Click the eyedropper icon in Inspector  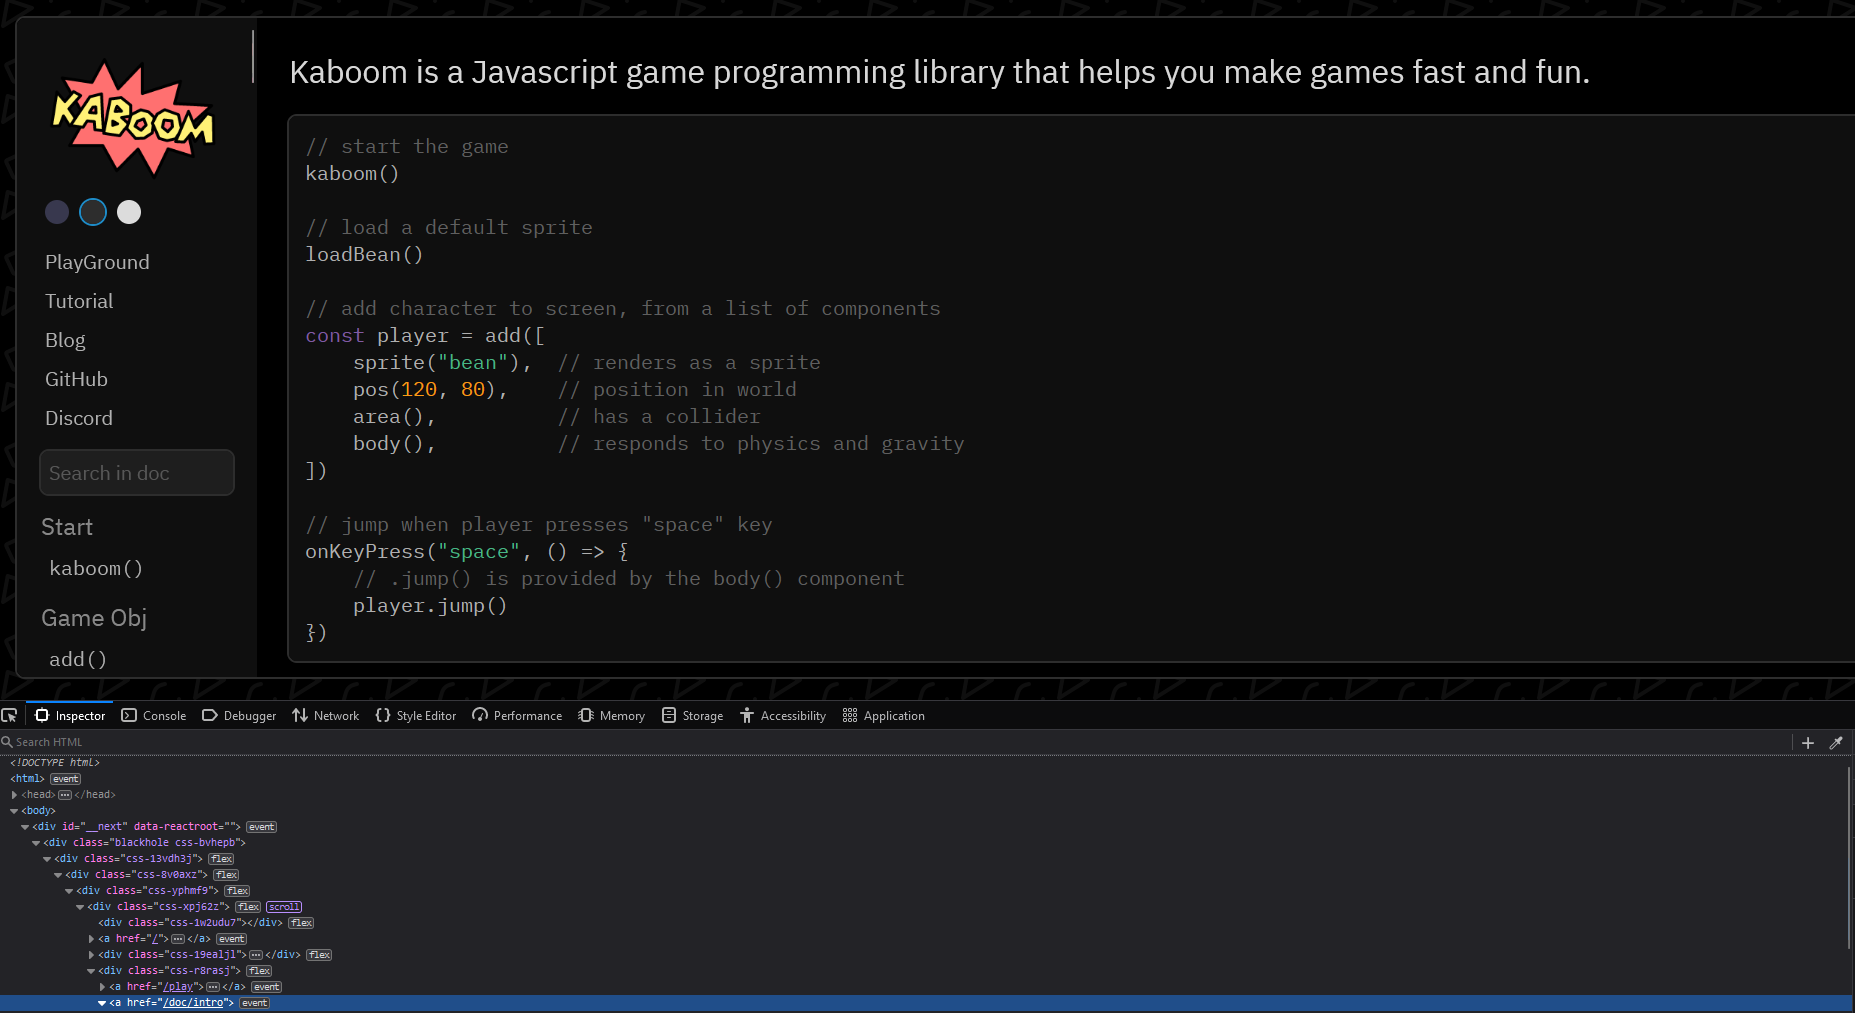(x=1836, y=743)
